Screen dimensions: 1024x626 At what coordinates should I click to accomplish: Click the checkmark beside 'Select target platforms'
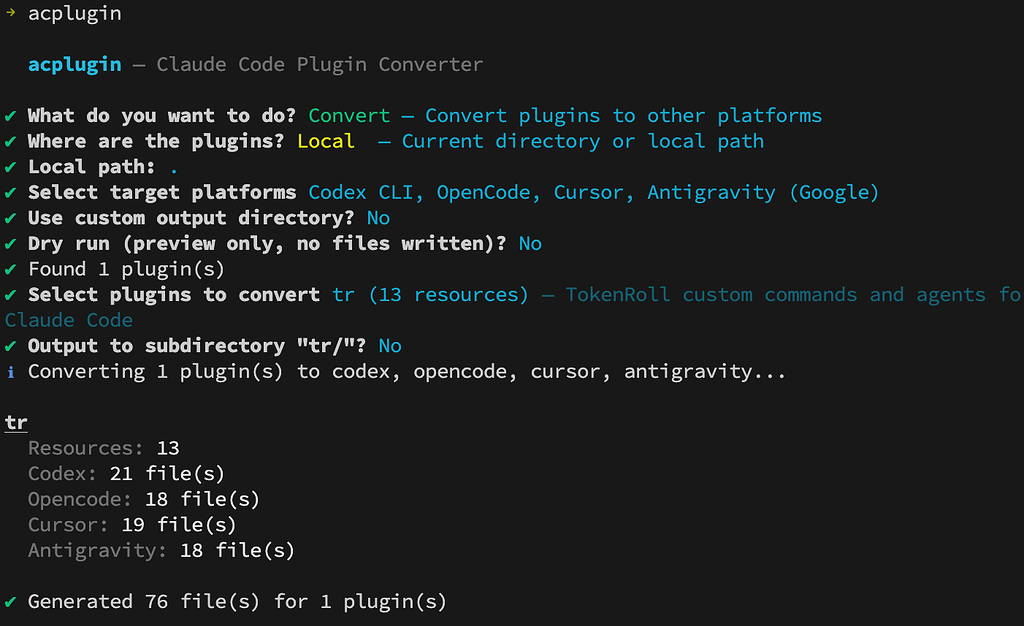(10, 193)
